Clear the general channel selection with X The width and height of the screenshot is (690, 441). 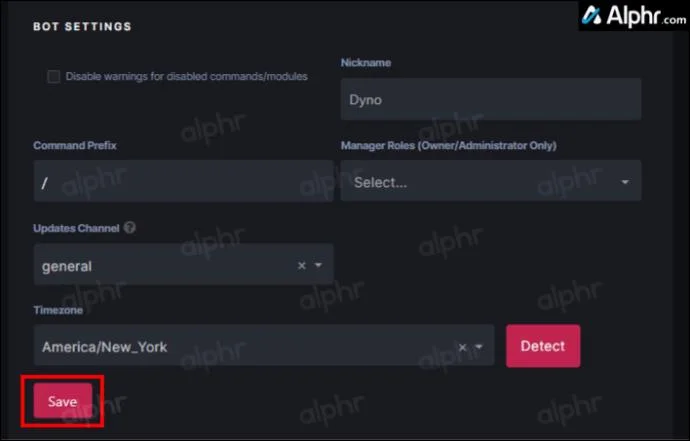click(302, 266)
